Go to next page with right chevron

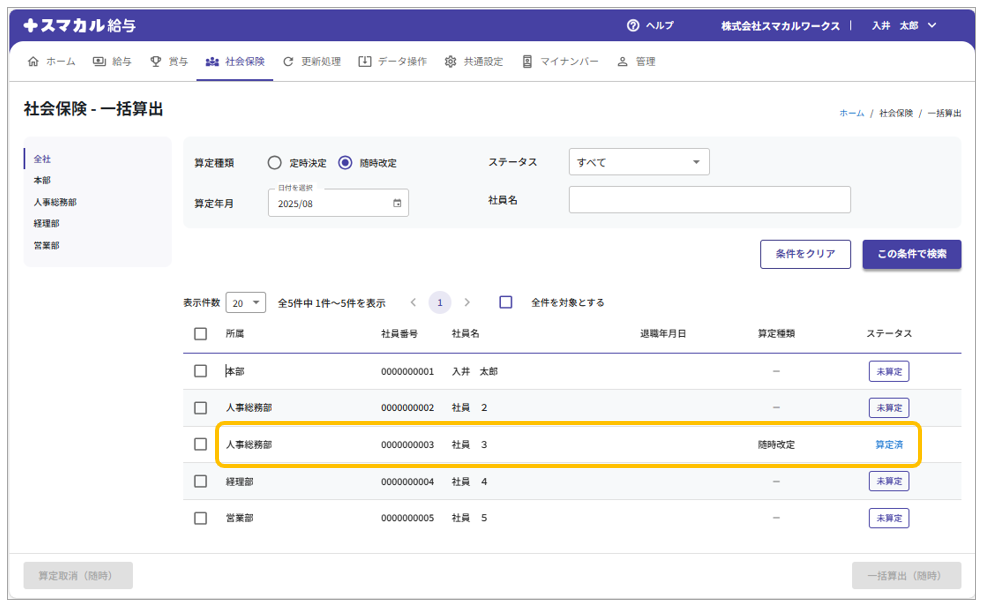pyautogui.click(x=467, y=302)
